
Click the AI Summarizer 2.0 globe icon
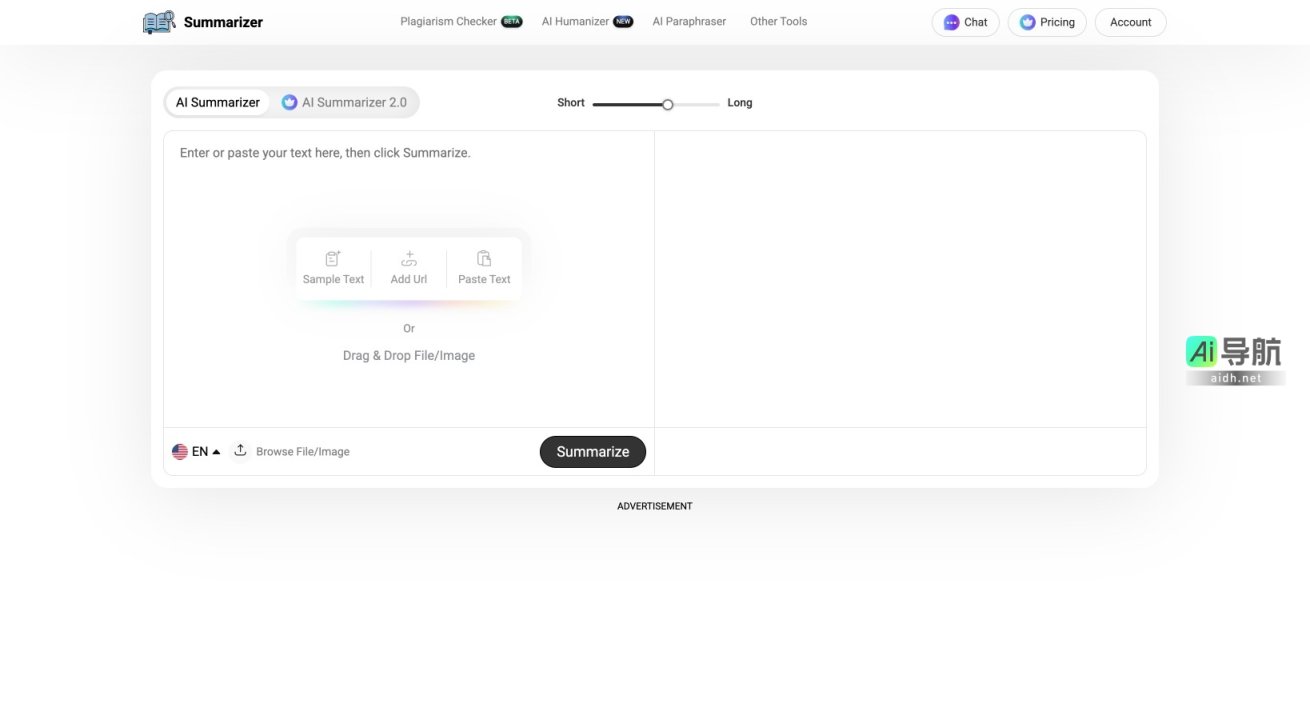coord(290,101)
